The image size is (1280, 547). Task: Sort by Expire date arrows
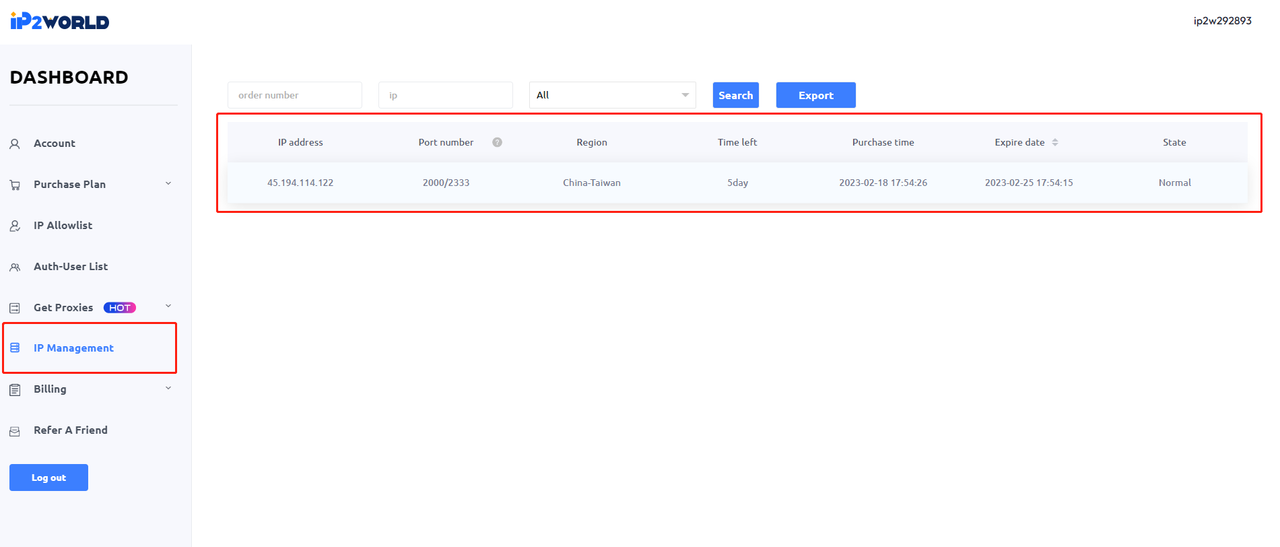[1055, 142]
